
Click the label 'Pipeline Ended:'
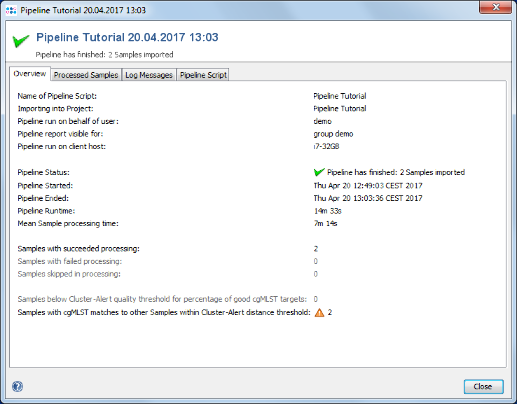pyautogui.click(x=43, y=198)
